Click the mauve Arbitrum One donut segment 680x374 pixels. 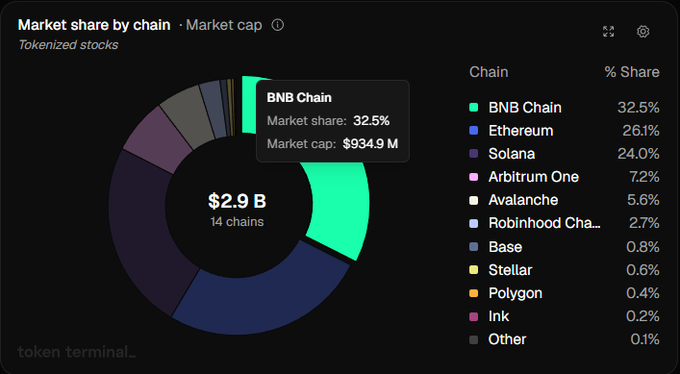[157, 138]
